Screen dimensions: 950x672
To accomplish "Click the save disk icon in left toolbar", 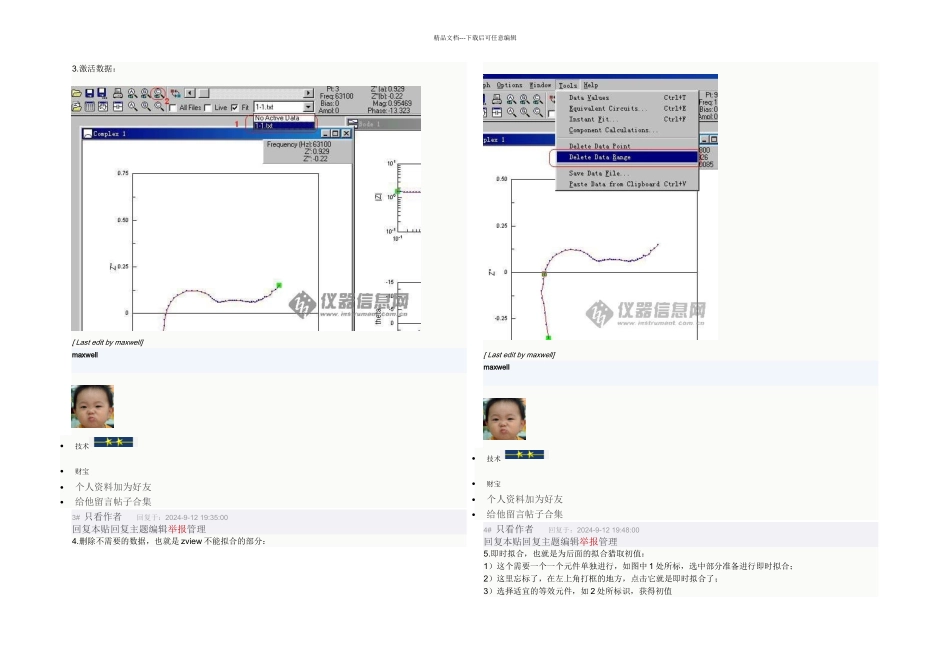I will 90,93.
